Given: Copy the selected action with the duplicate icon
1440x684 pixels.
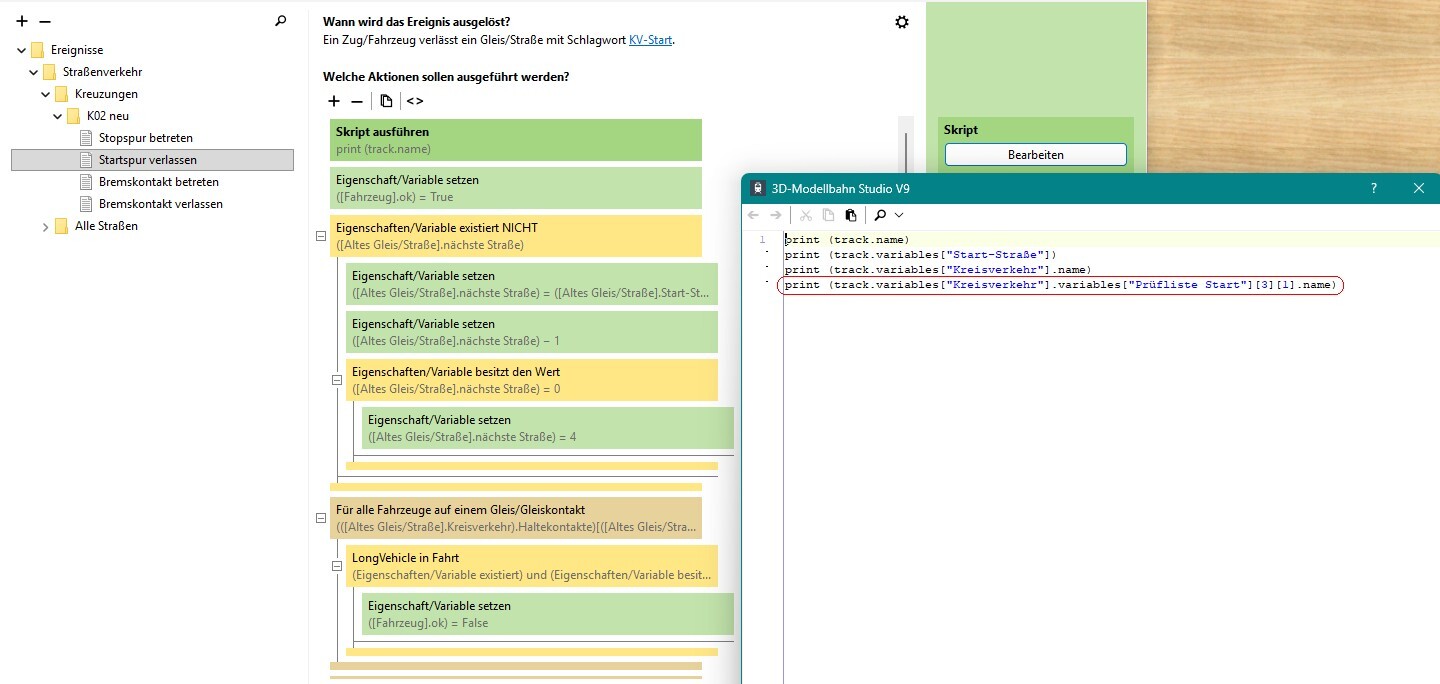Looking at the screenshot, I should [x=386, y=101].
